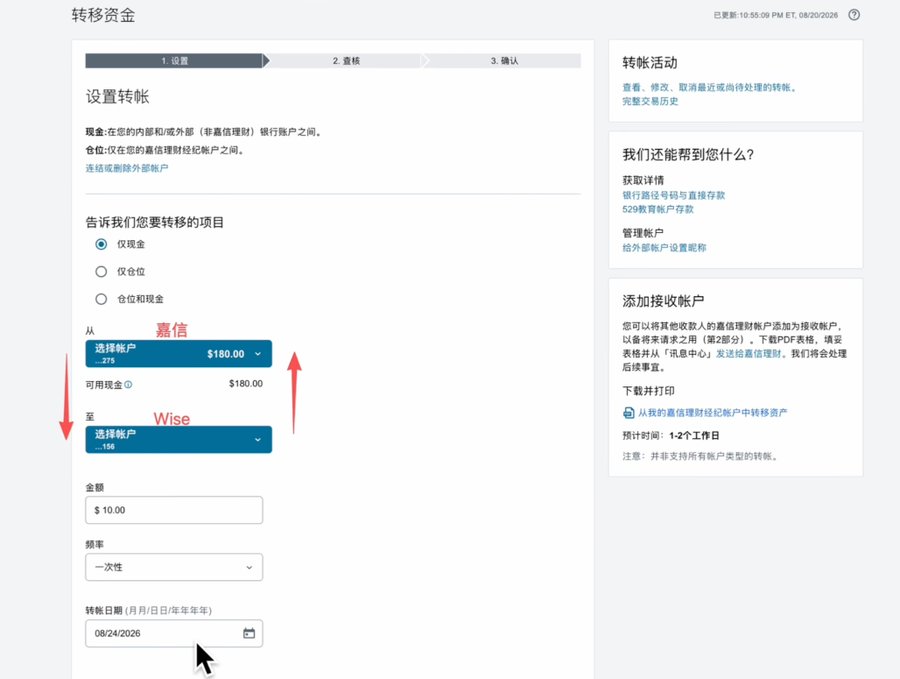Open 连结或删除外部帐户 link

point(127,168)
